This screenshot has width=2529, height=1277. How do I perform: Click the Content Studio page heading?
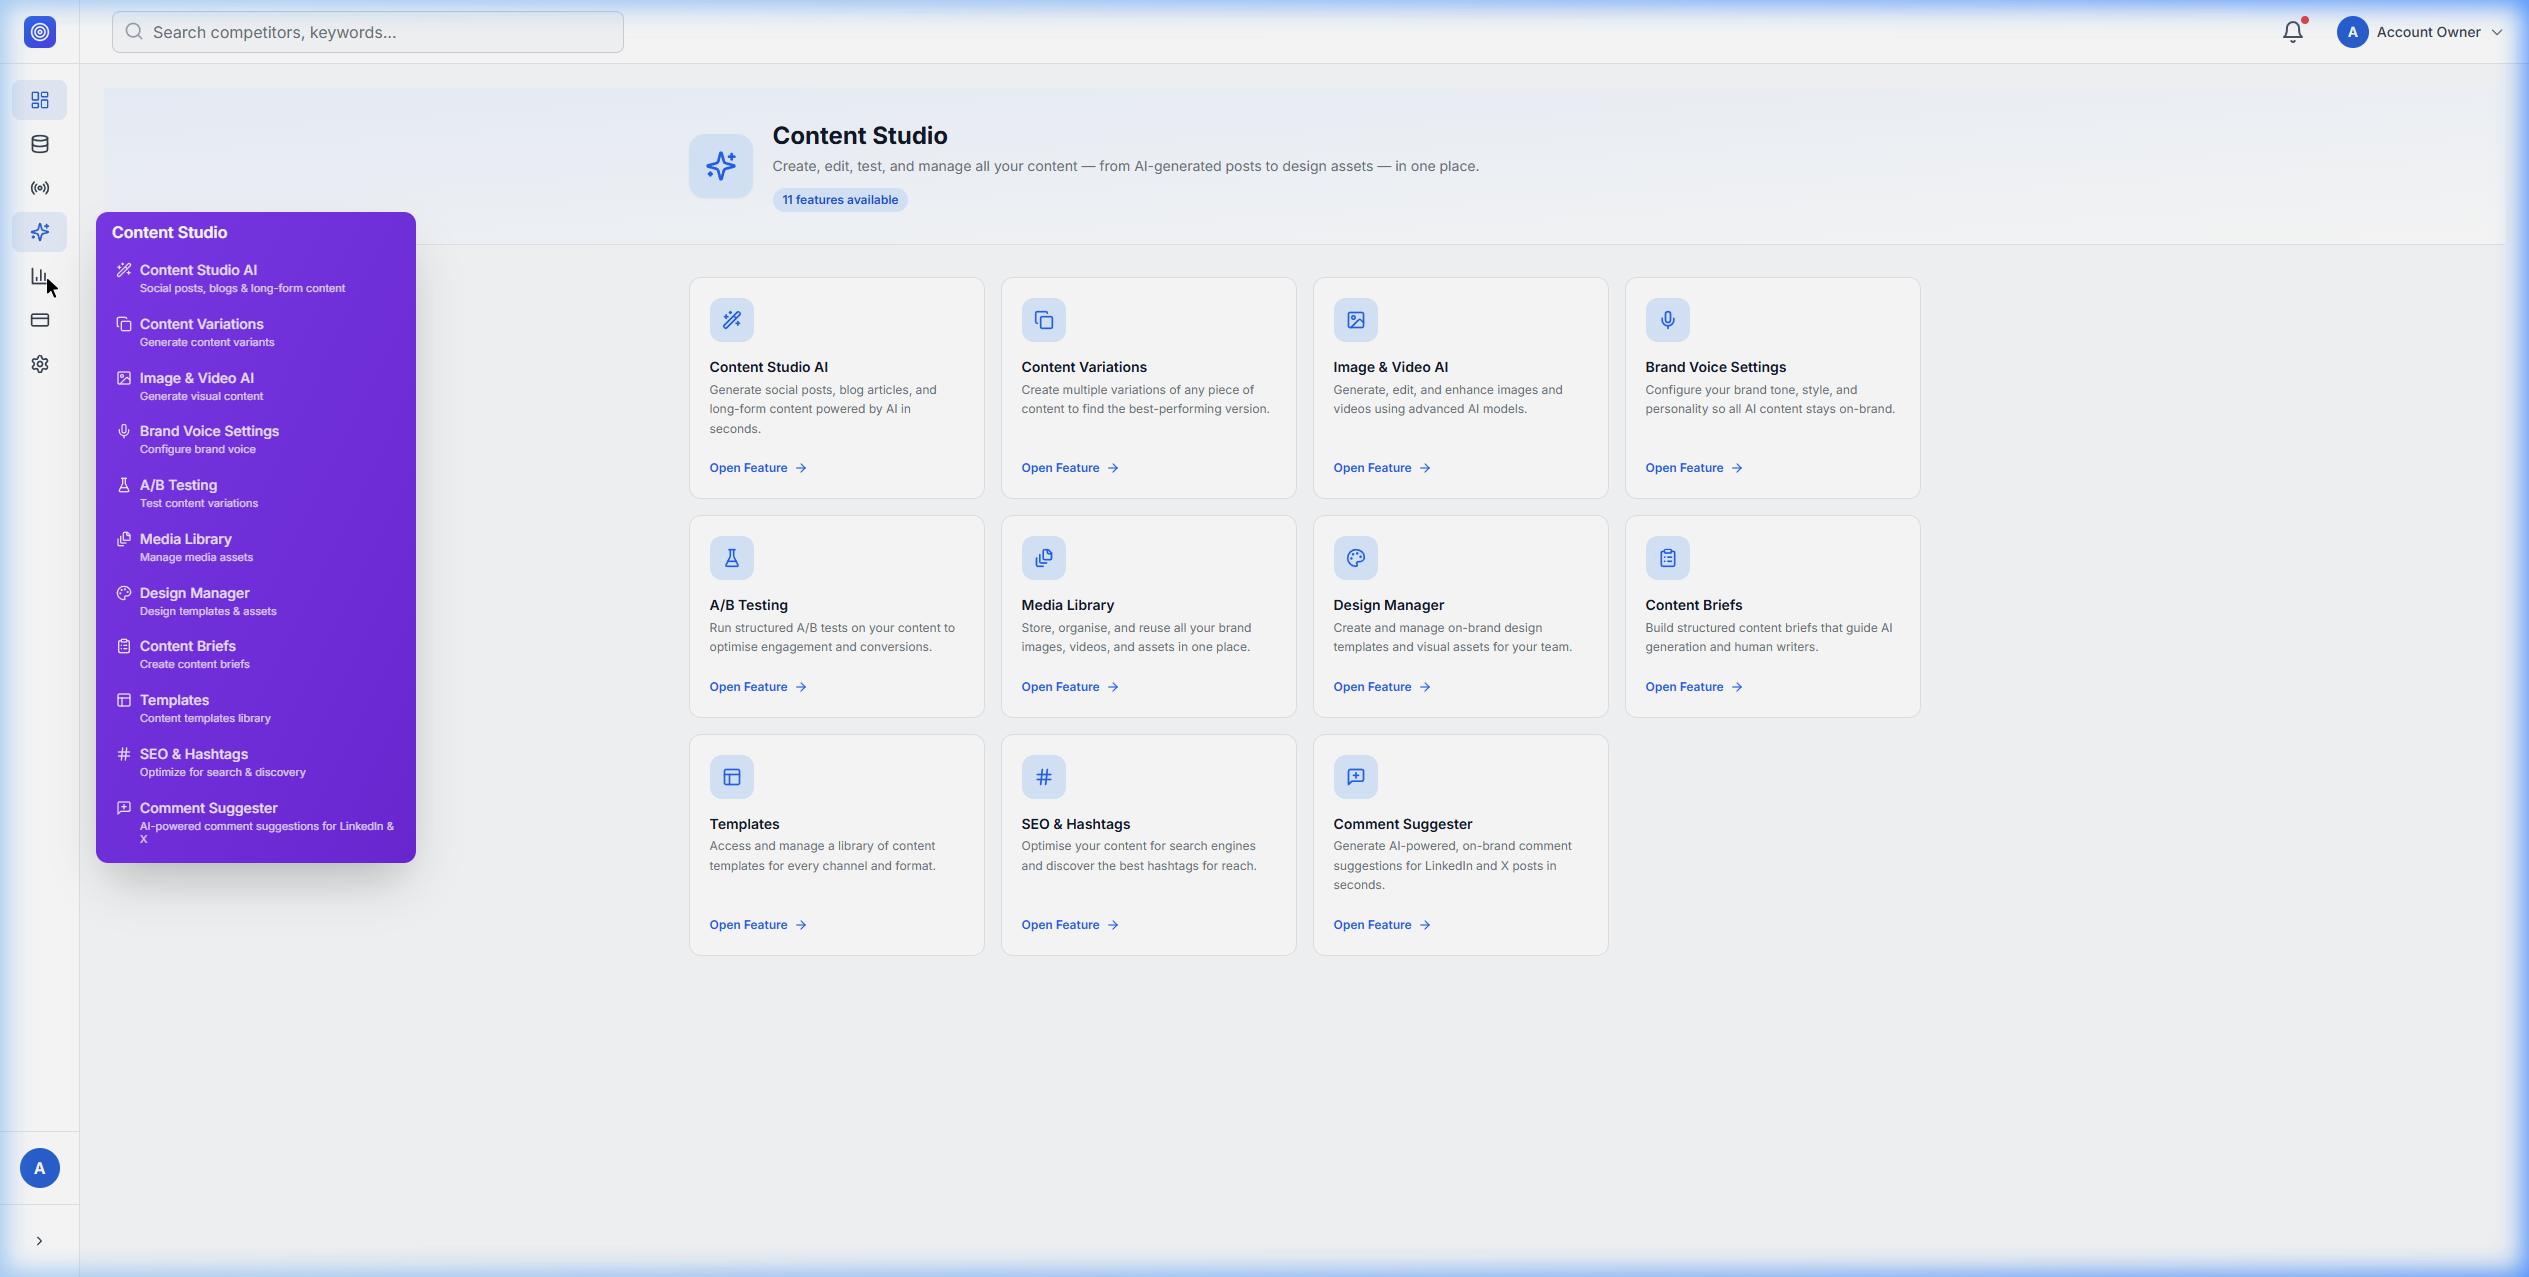[x=860, y=135]
